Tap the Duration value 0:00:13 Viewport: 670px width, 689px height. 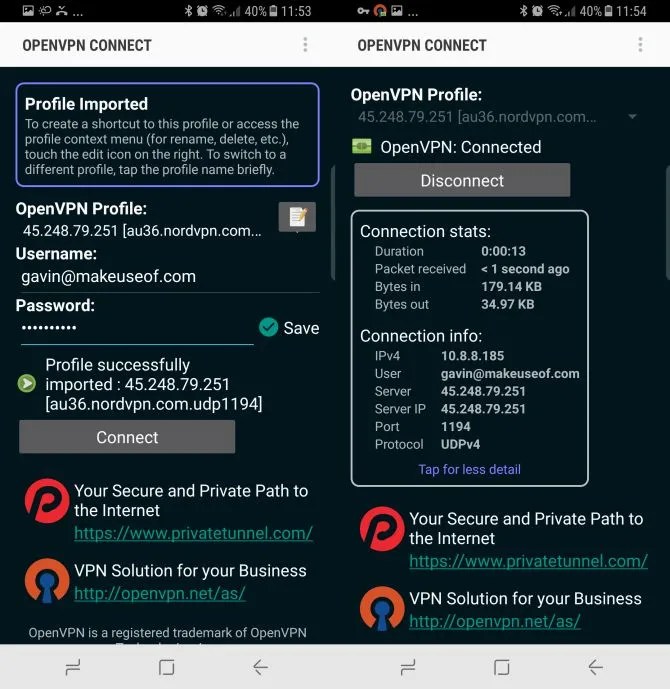[503, 251]
